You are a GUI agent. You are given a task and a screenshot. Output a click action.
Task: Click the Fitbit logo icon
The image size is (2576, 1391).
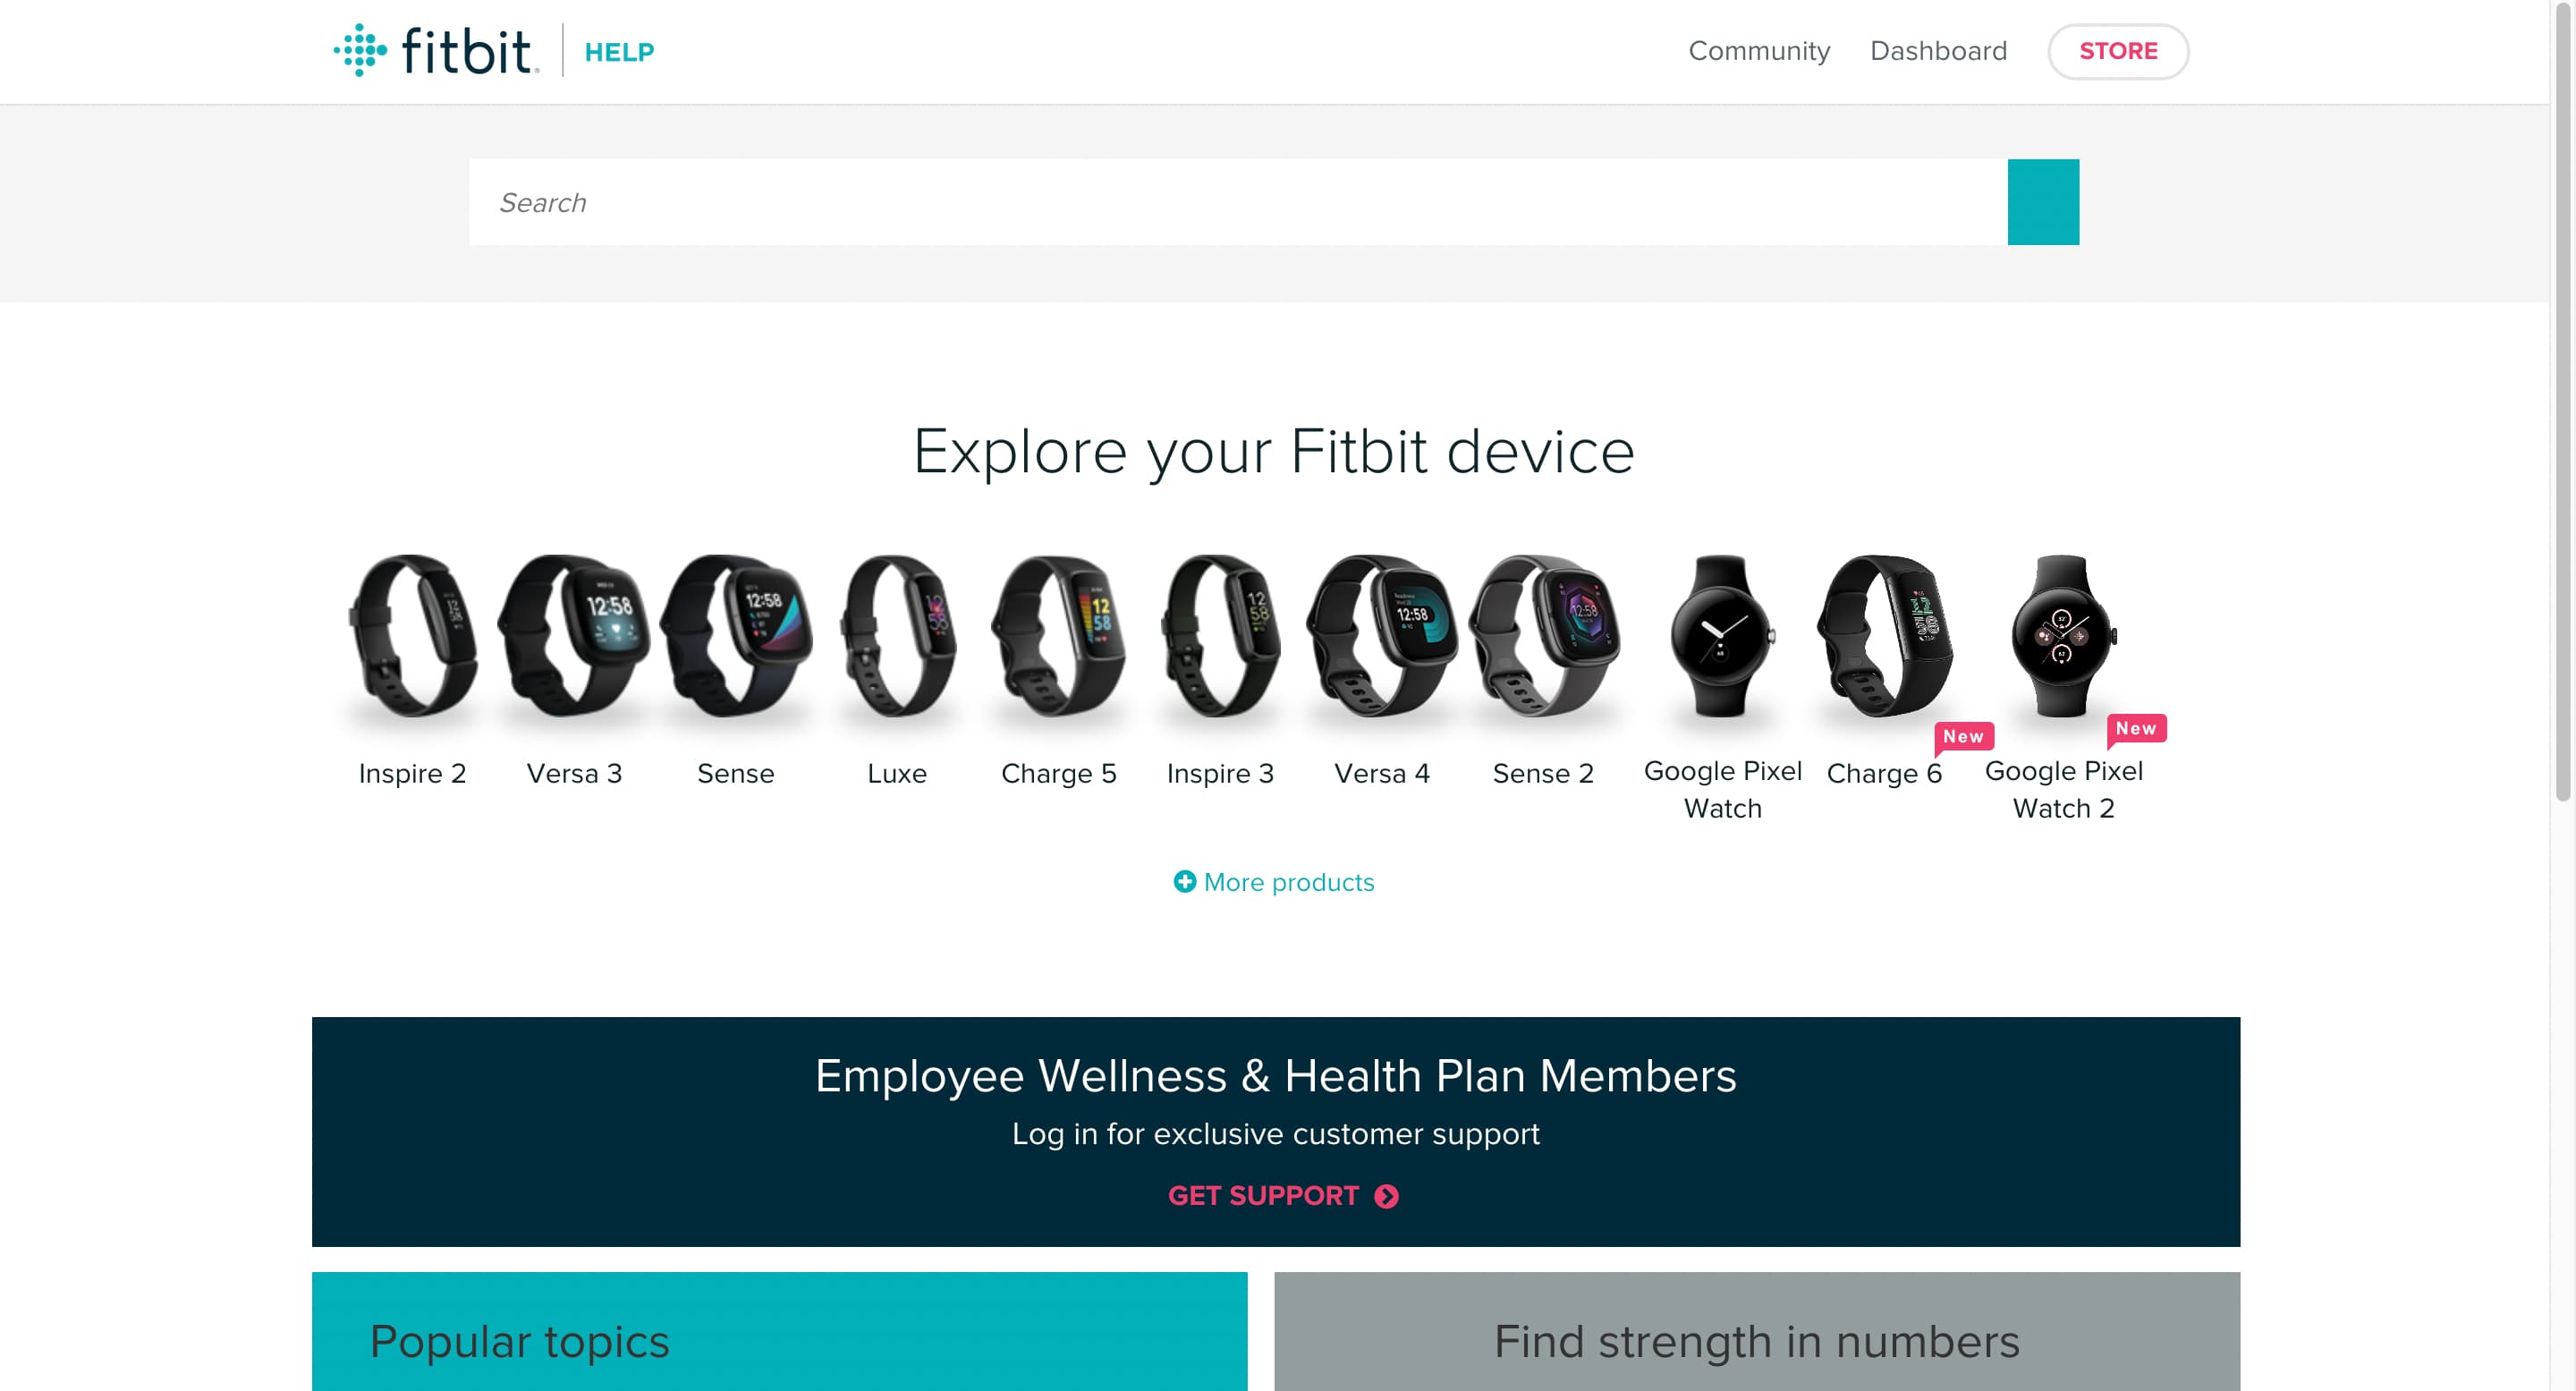[360, 50]
